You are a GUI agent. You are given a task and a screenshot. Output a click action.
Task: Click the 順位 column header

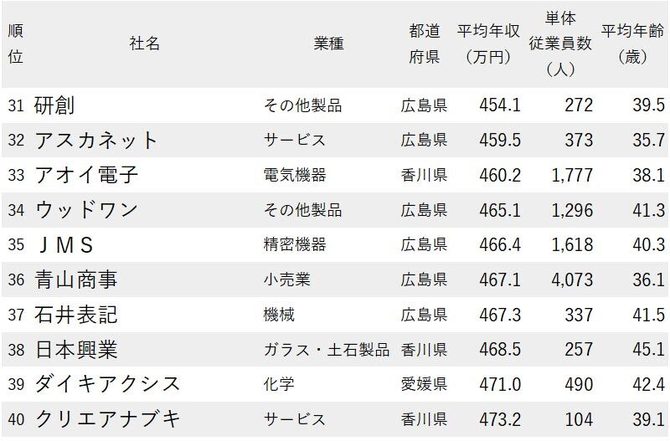15,43
